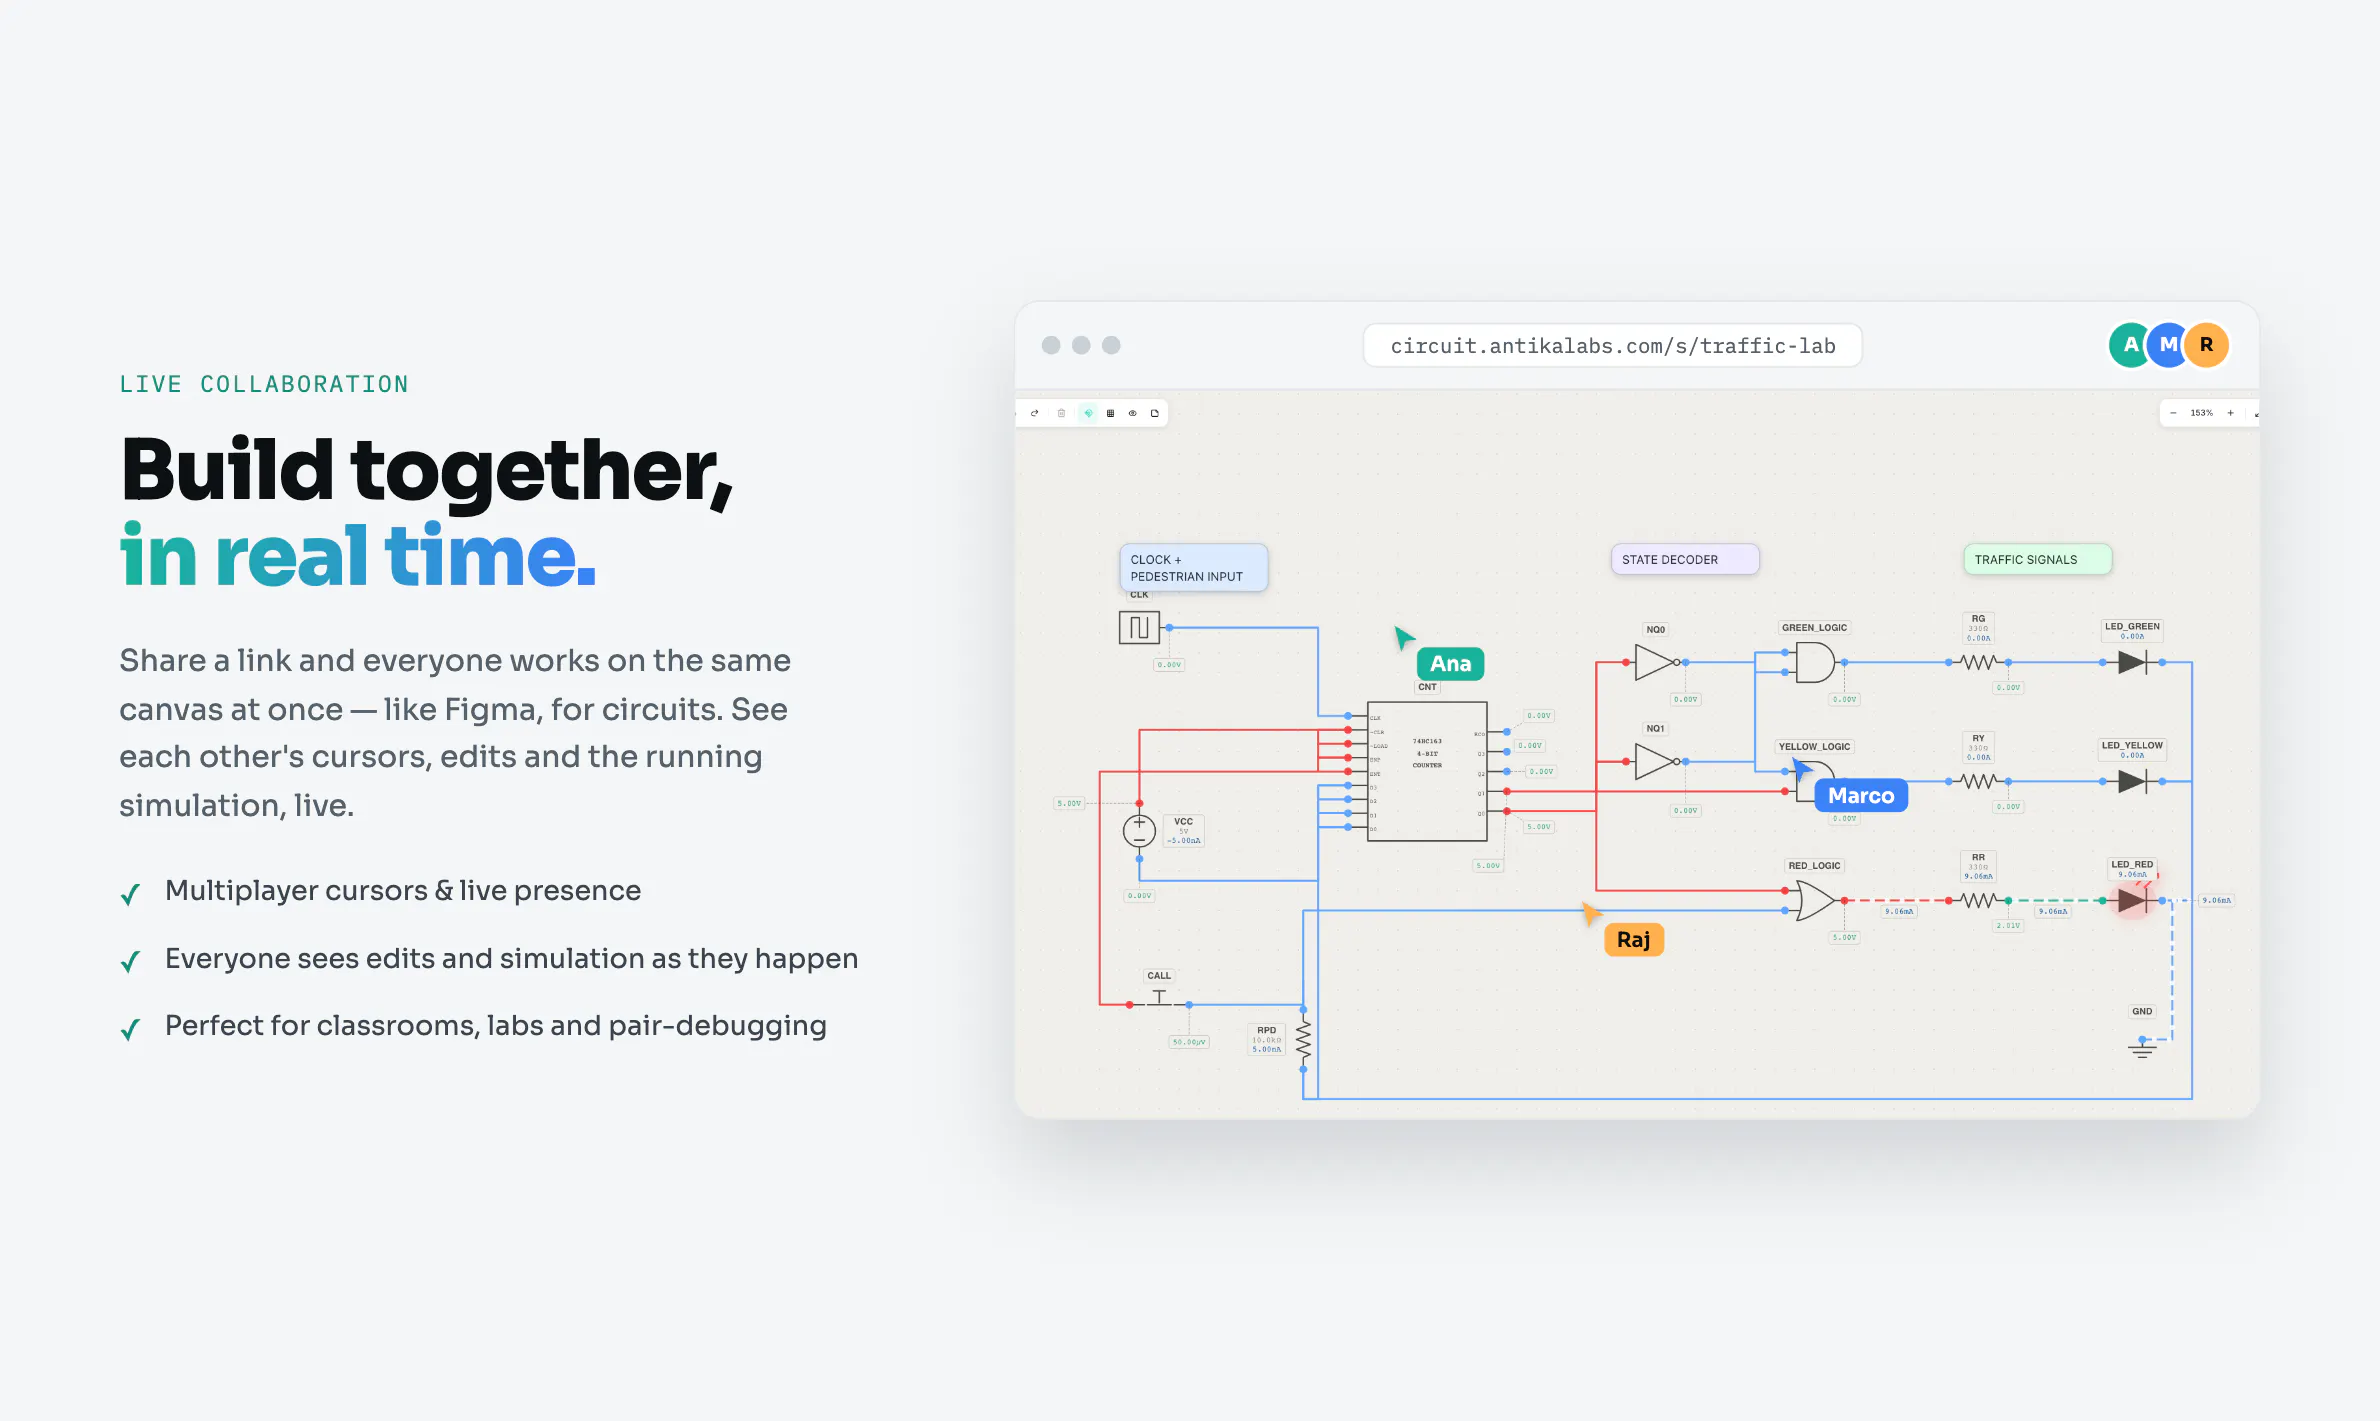2380x1421 pixels.
Task: Click Ana's green cursor name tag
Action: click(x=1450, y=663)
